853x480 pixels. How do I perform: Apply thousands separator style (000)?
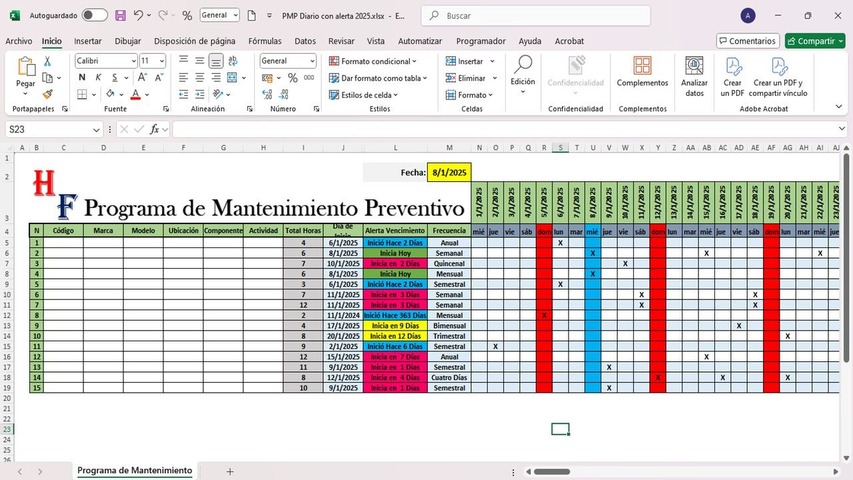tap(309, 78)
